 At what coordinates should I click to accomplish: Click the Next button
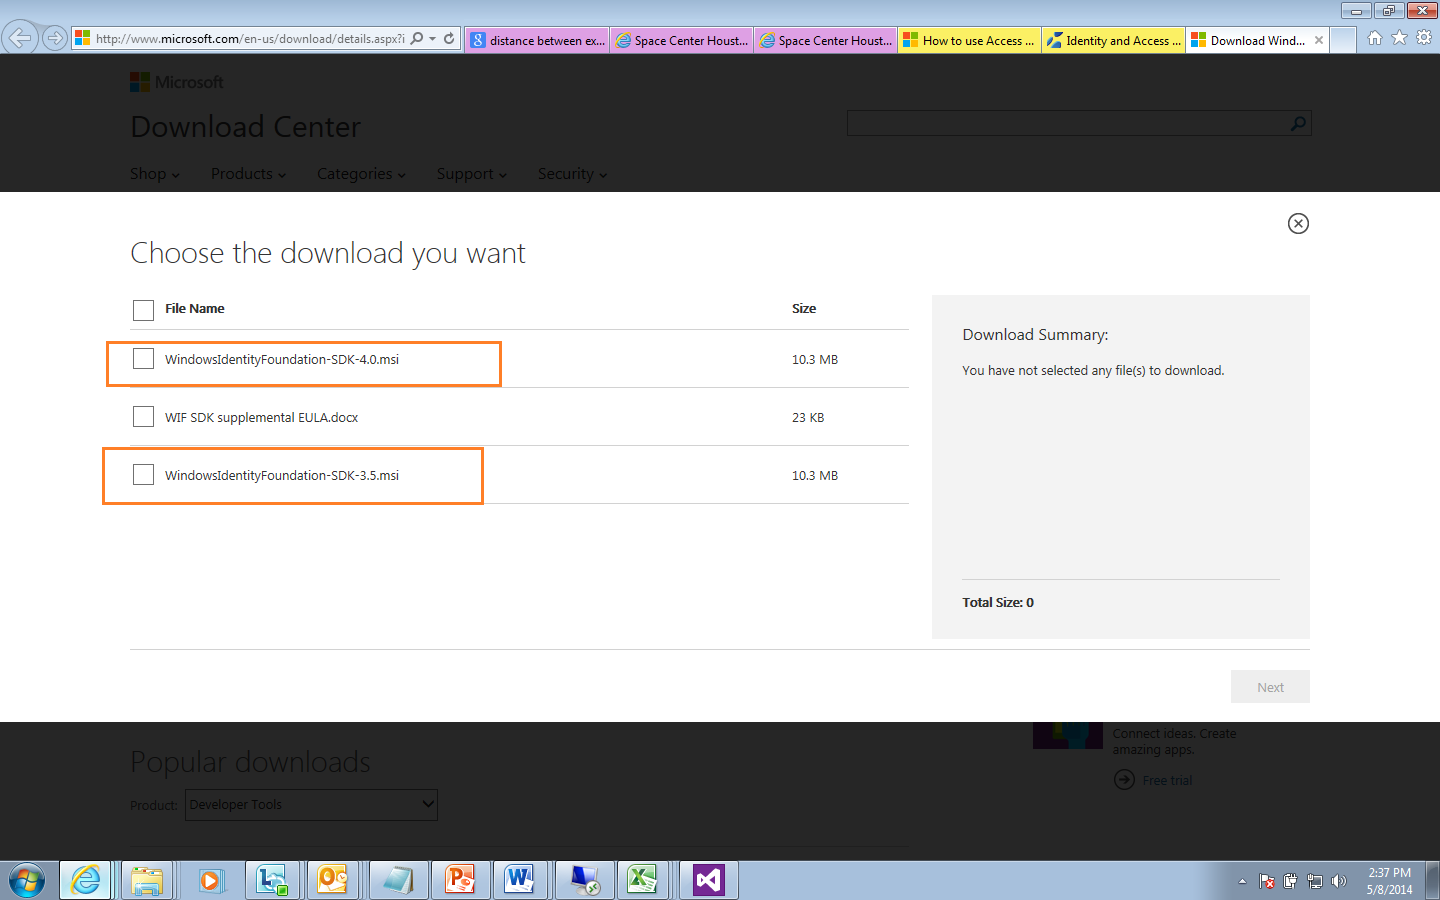tap(1270, 687)
